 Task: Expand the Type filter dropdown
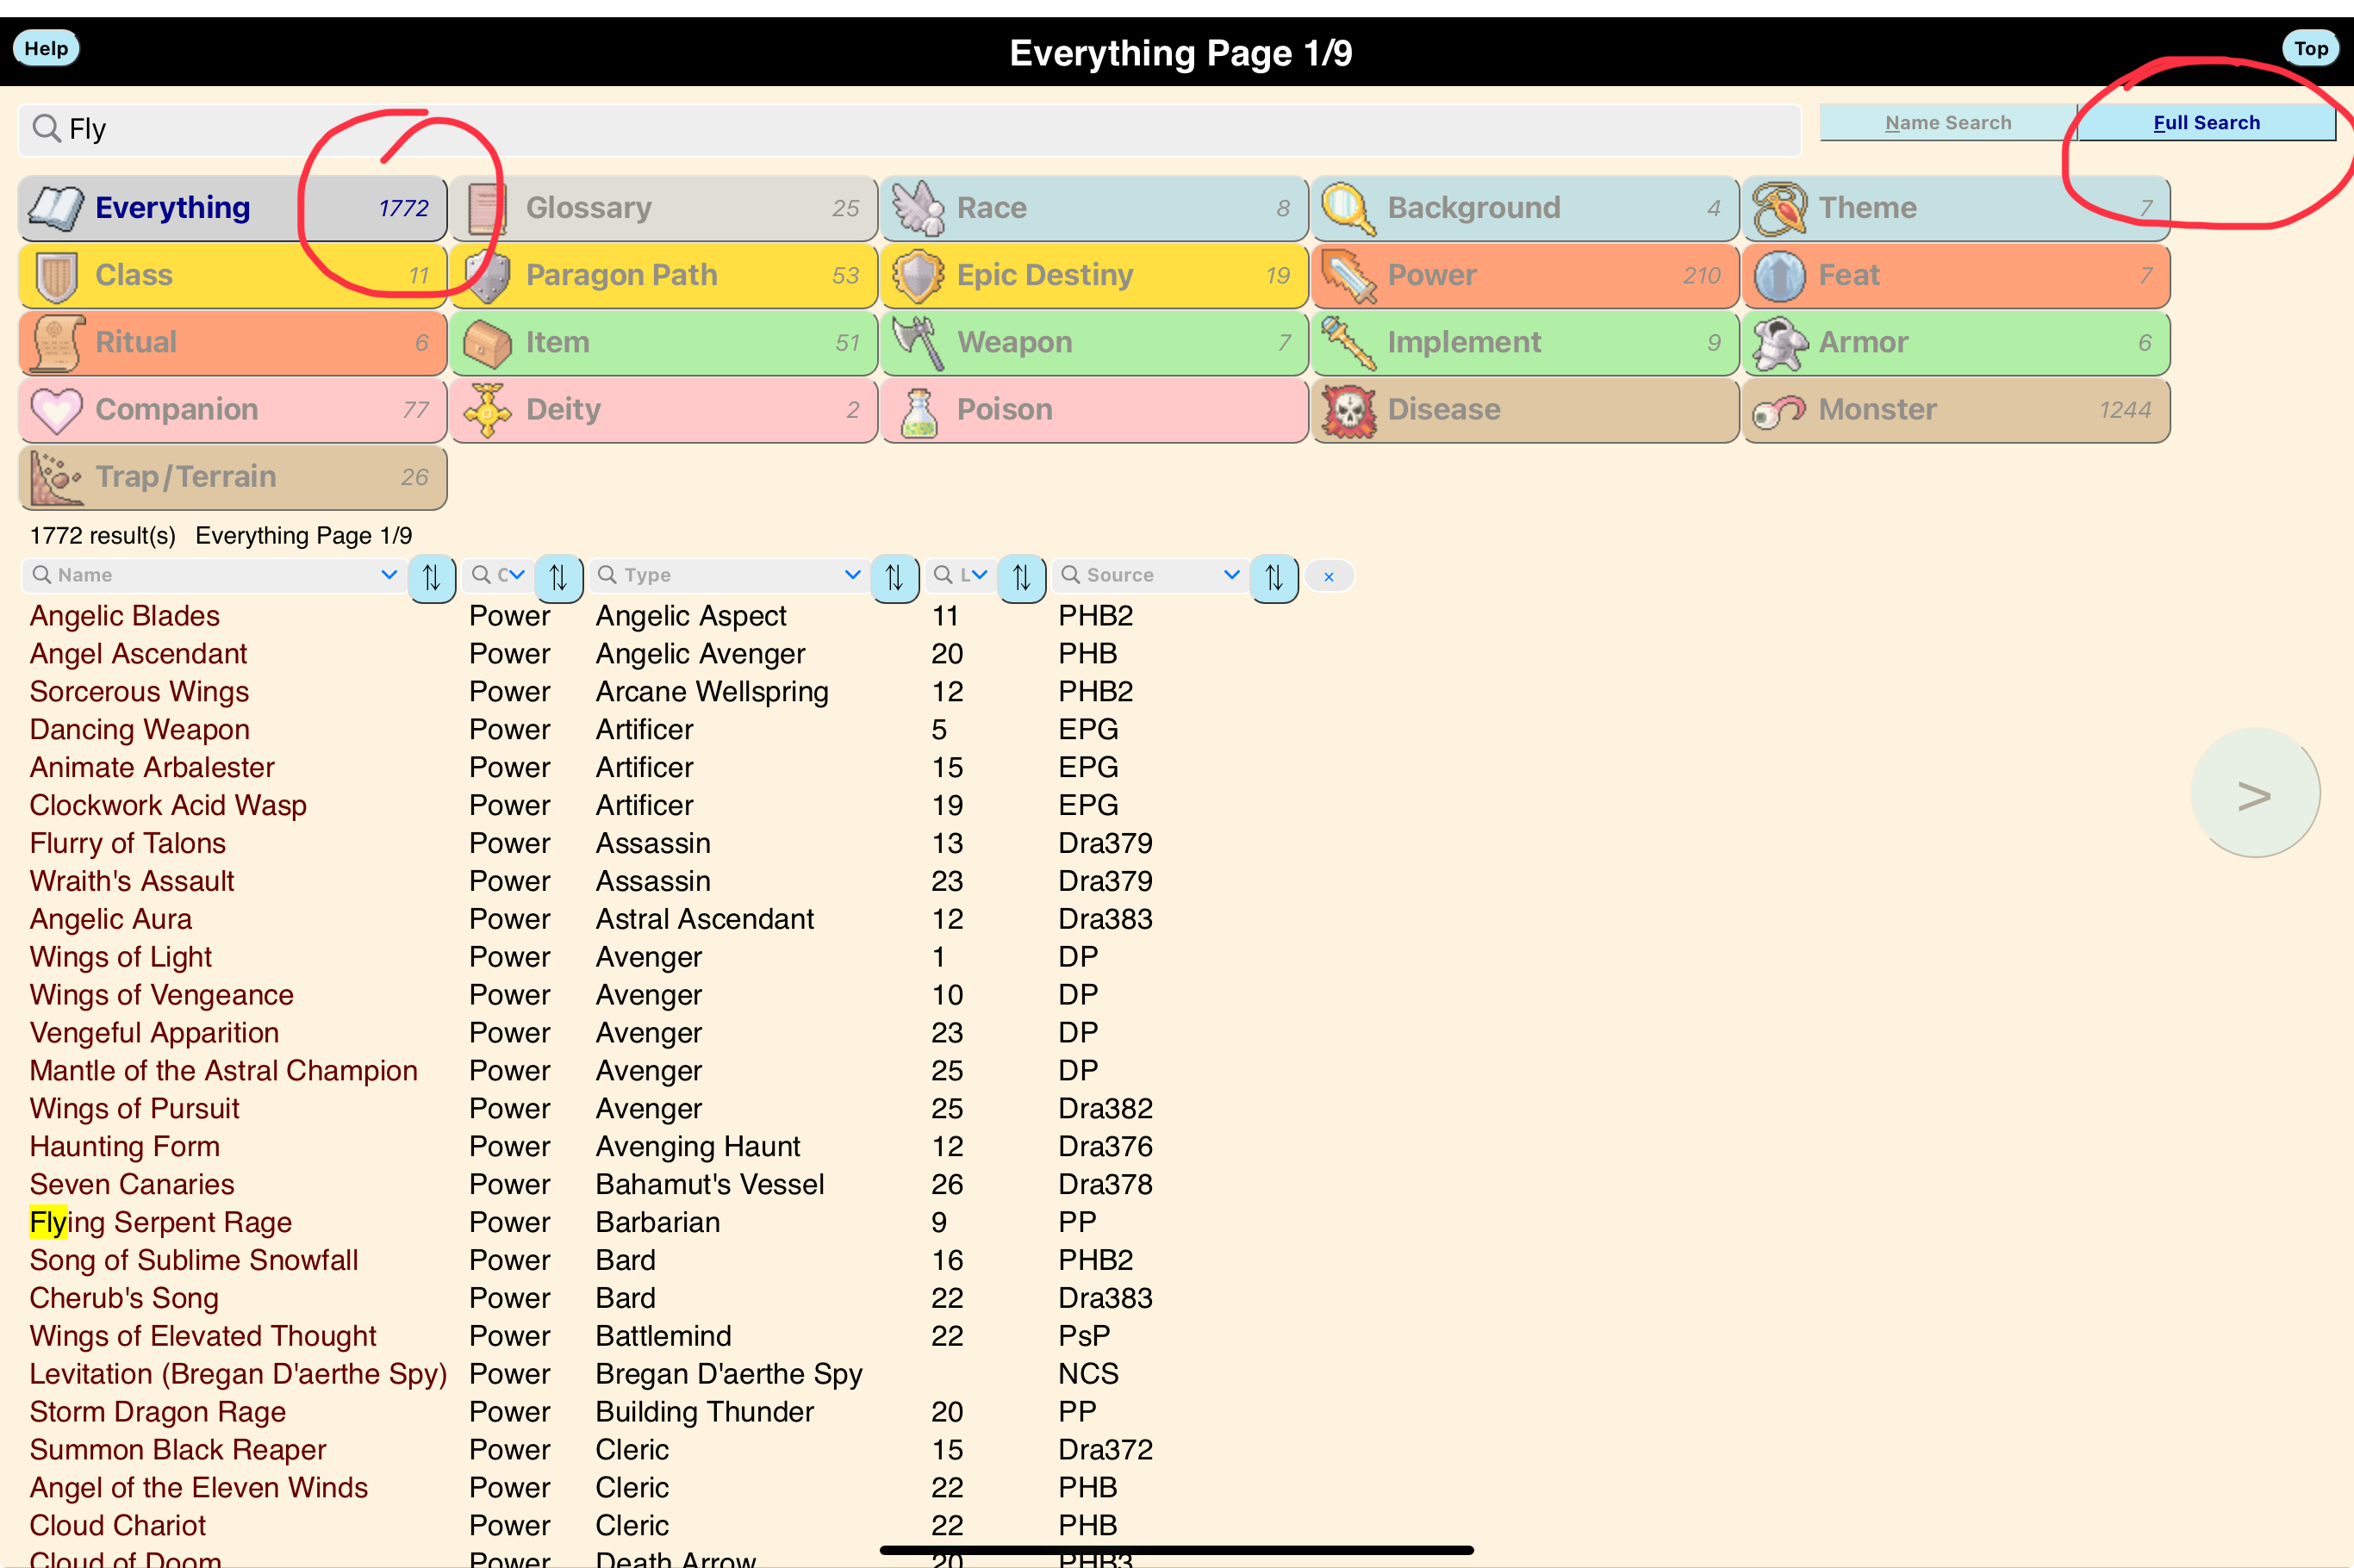[852, 575]
